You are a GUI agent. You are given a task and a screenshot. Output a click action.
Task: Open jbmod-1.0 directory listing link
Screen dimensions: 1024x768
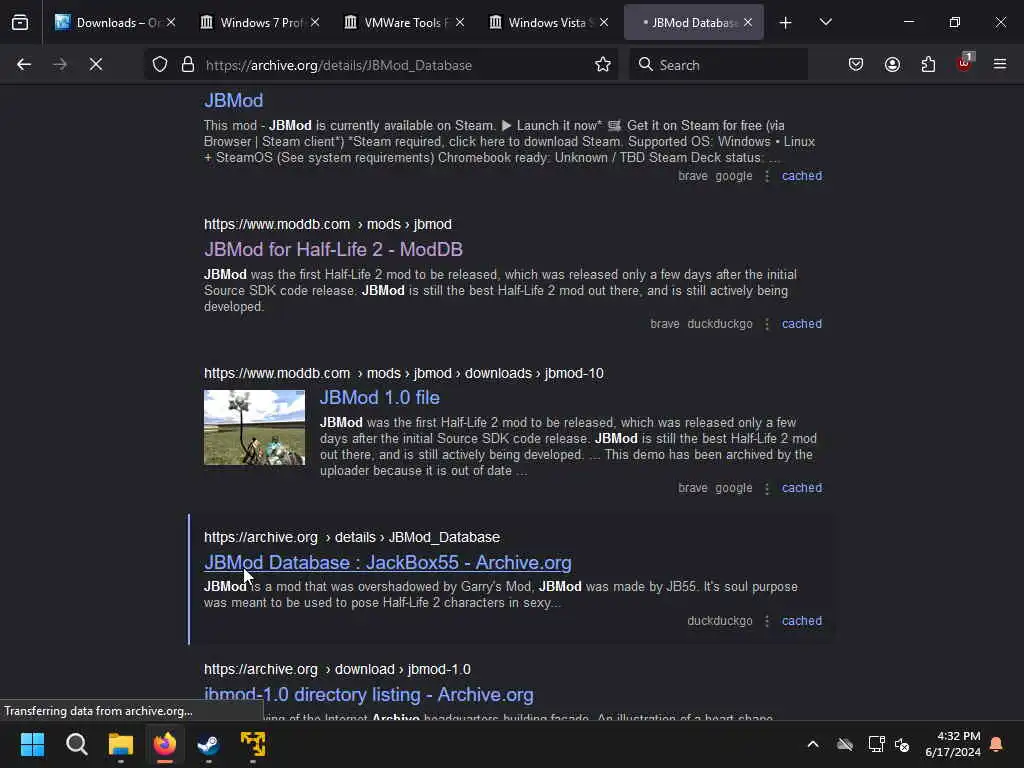(x=368, y=695)
